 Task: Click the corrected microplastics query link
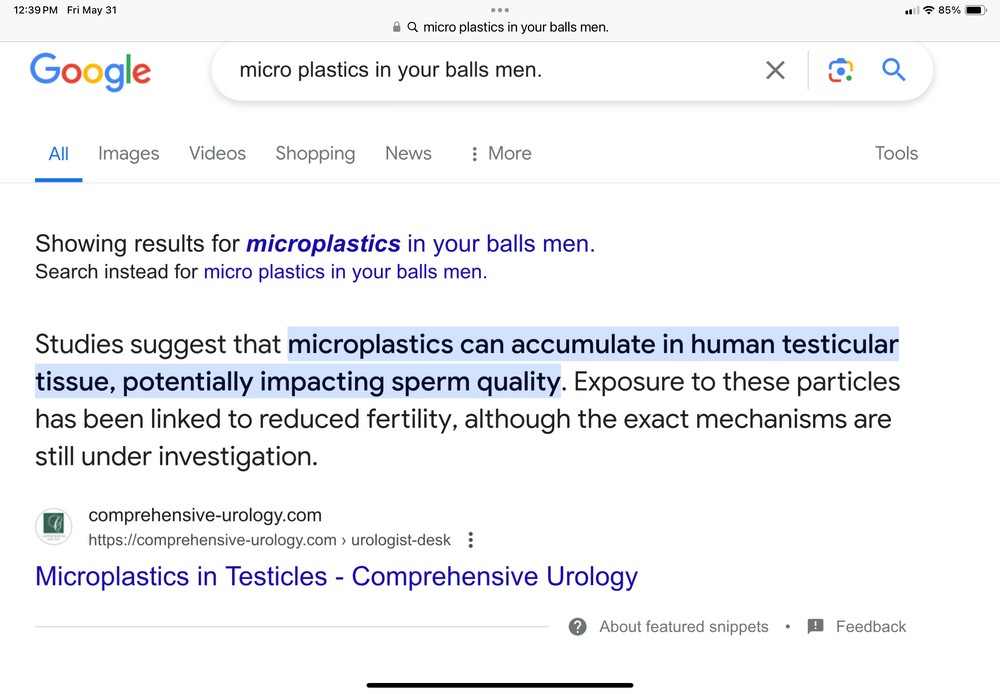tap(420, 244)
